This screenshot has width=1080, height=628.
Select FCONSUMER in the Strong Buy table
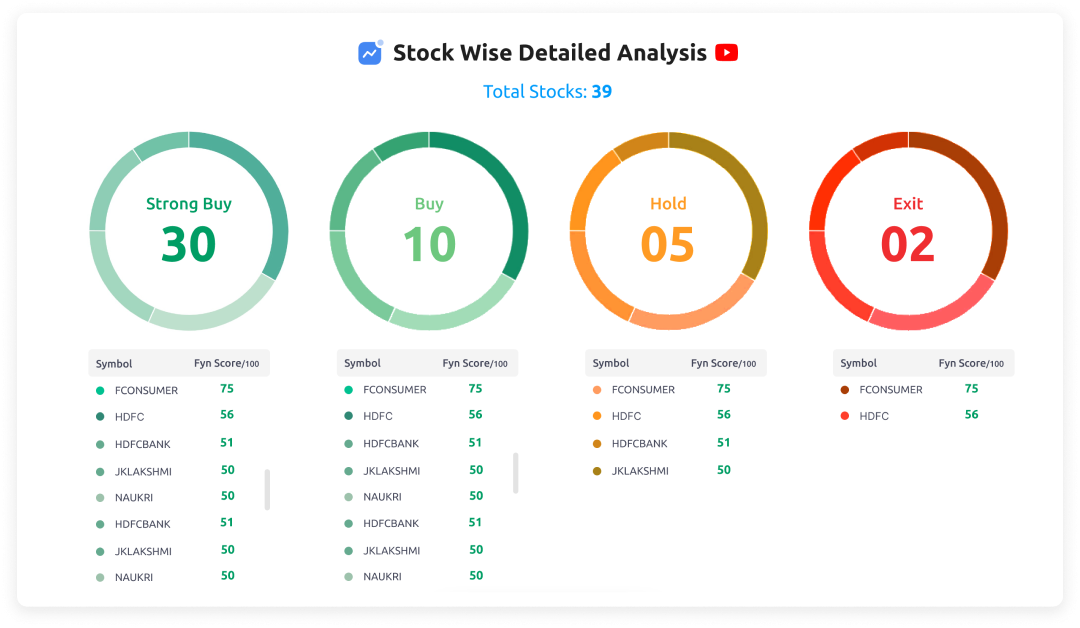[147, 390]
